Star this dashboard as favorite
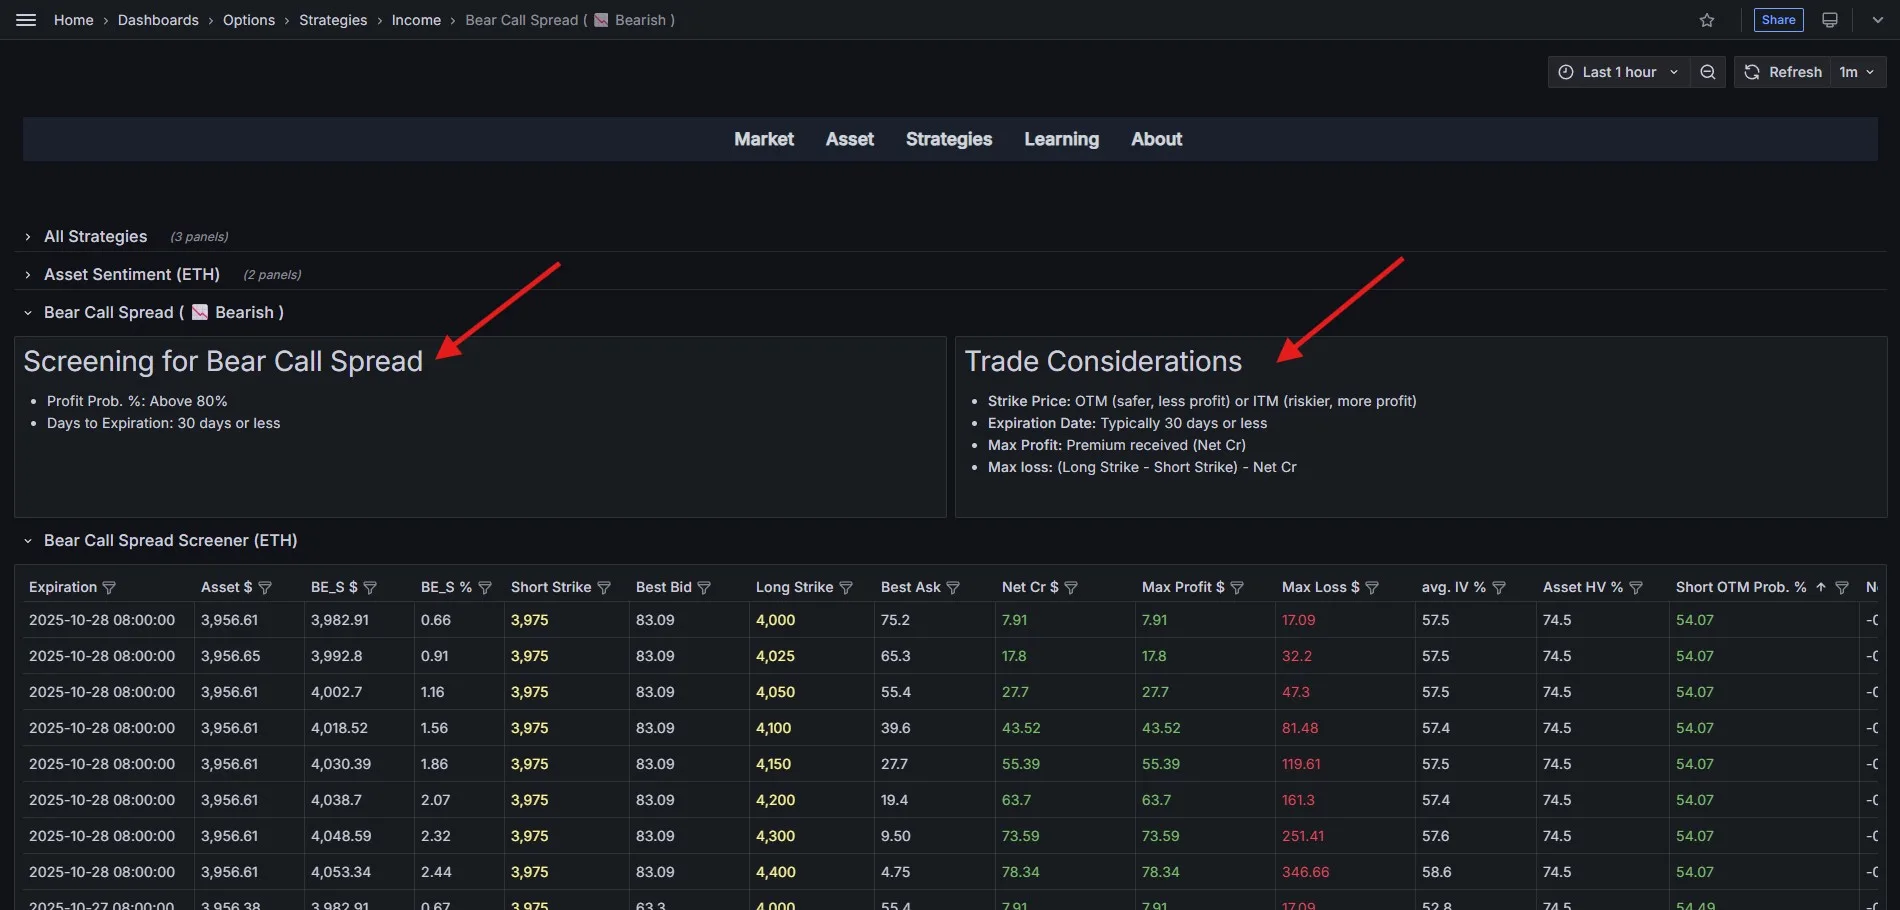Viewport: 1900px width, 910px height. tap(1707, 20)
